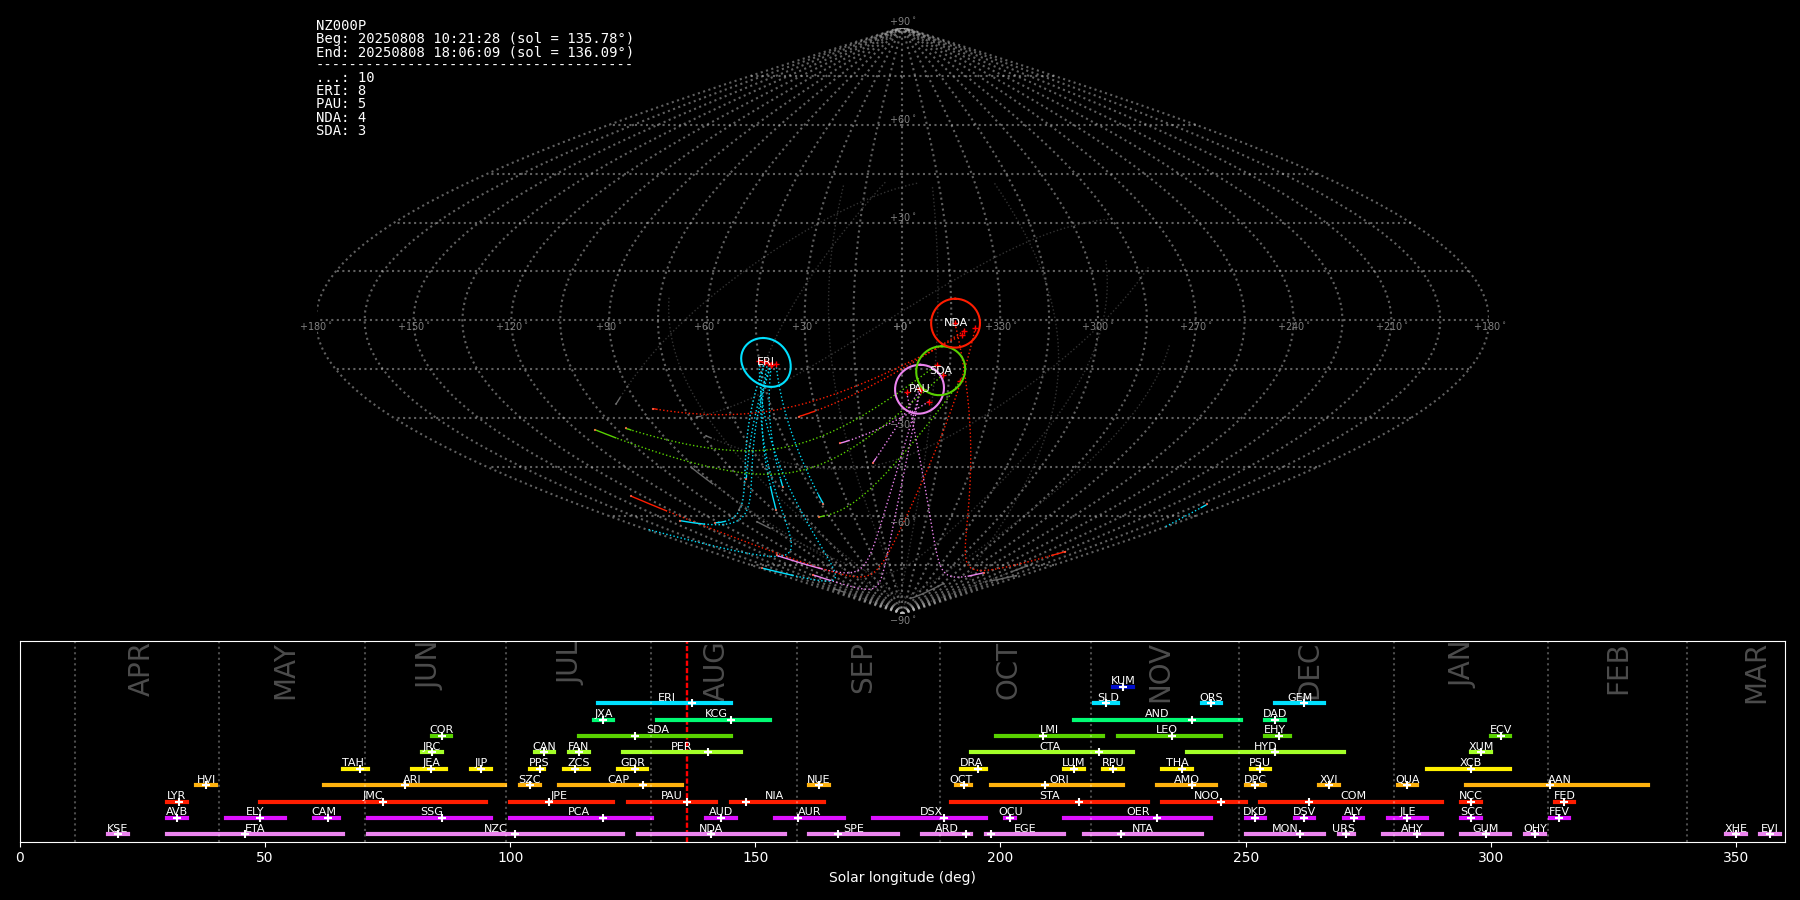The image size is (1800, 900).
Task: Click the +90 latitude label at map top
Action: 901,22
